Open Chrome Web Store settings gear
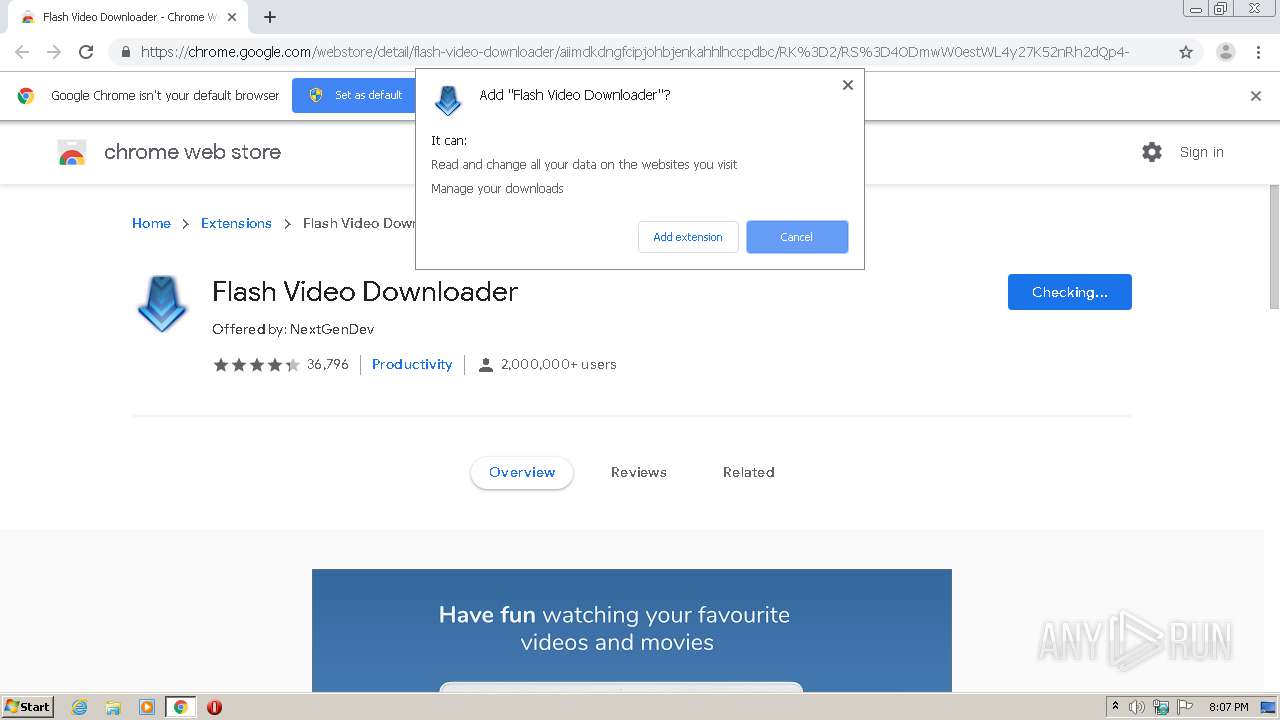 click(1152, 152)
